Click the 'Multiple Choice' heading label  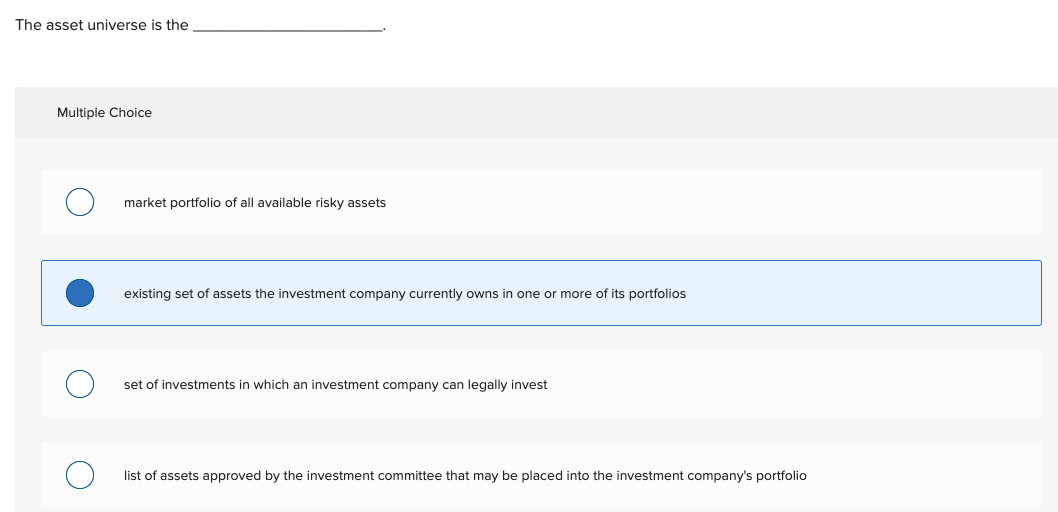(104, 113)
